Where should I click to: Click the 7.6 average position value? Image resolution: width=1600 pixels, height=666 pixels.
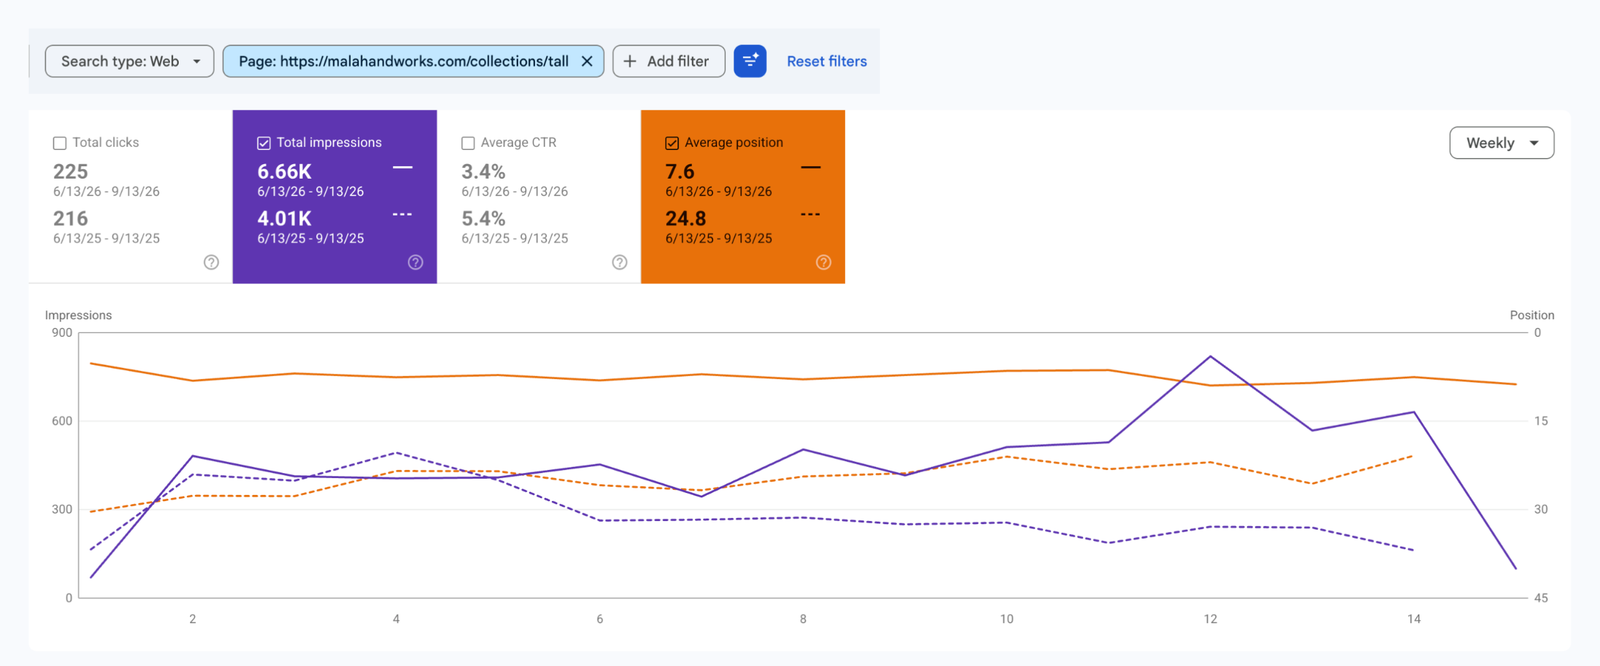(x=680, y=171)
